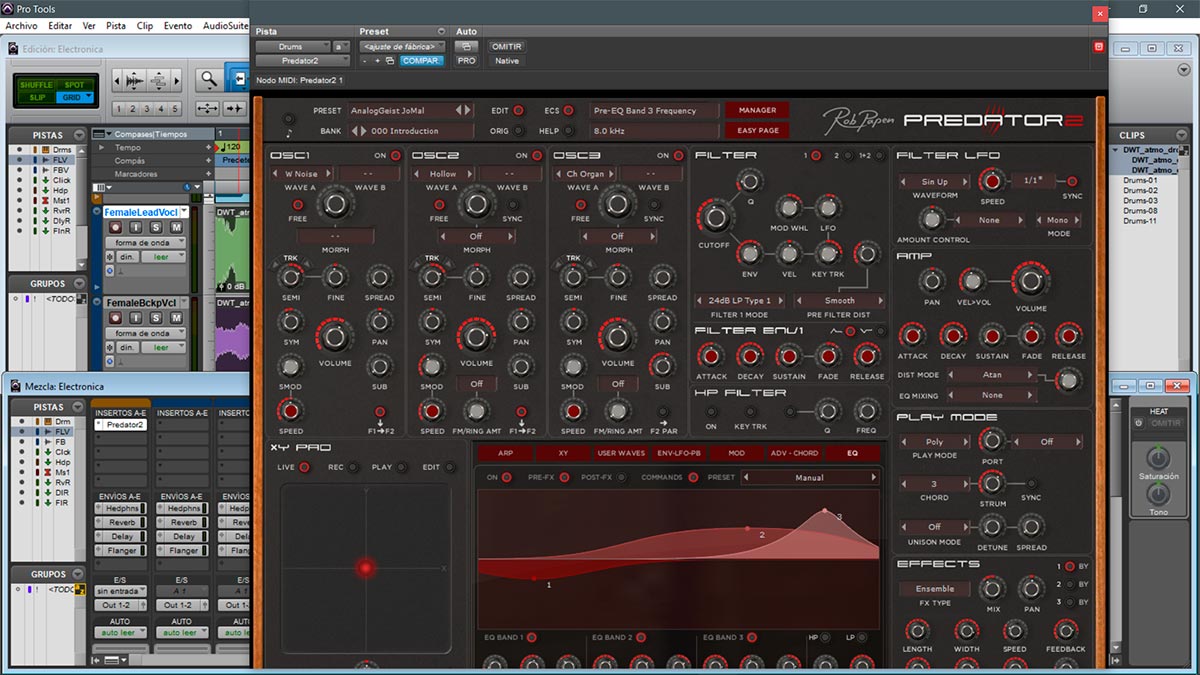The image size is (1200, 675).
Task: Click the Filter LFO Speed knob
Action: pos(991,181)
